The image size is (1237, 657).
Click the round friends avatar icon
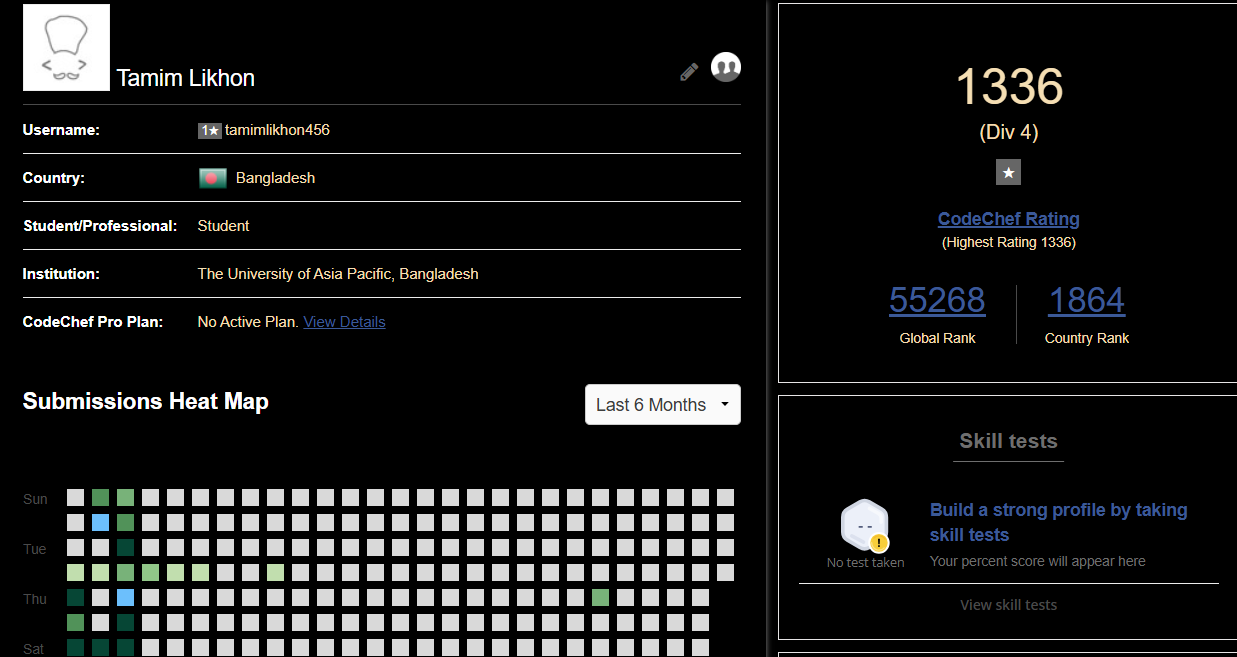pos(725,67)
